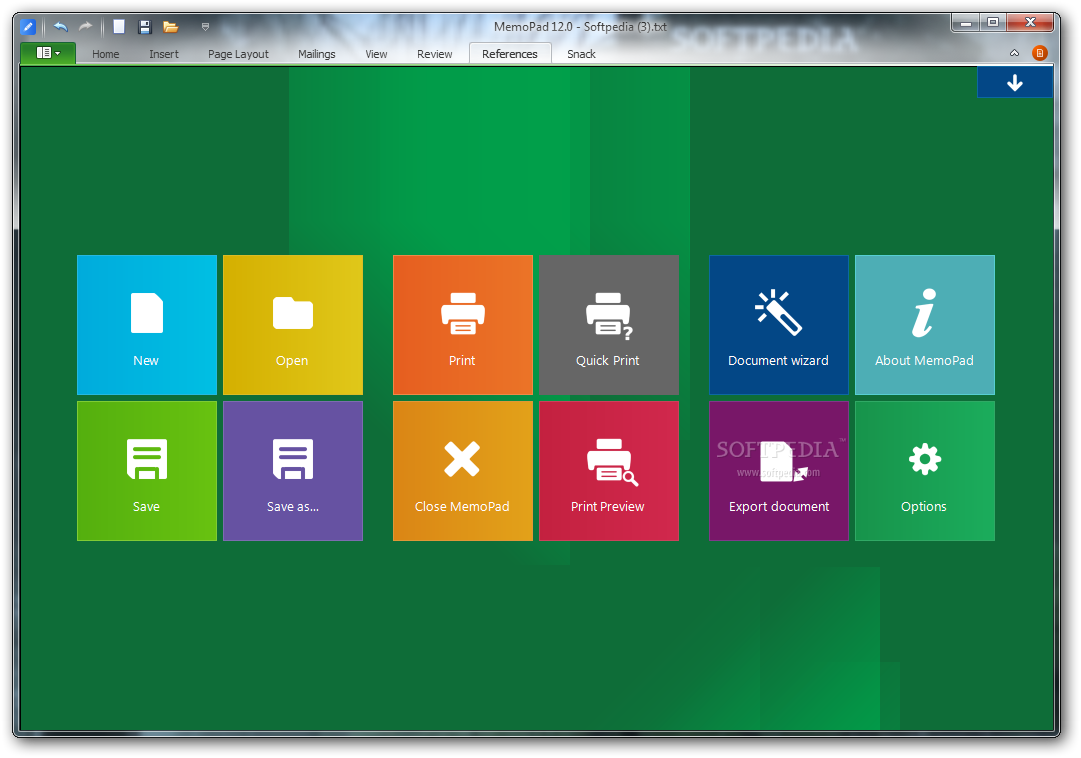This screenshot has width=1081, height=758.
Task: Open the Options gear tile
Action: (925, 471)
